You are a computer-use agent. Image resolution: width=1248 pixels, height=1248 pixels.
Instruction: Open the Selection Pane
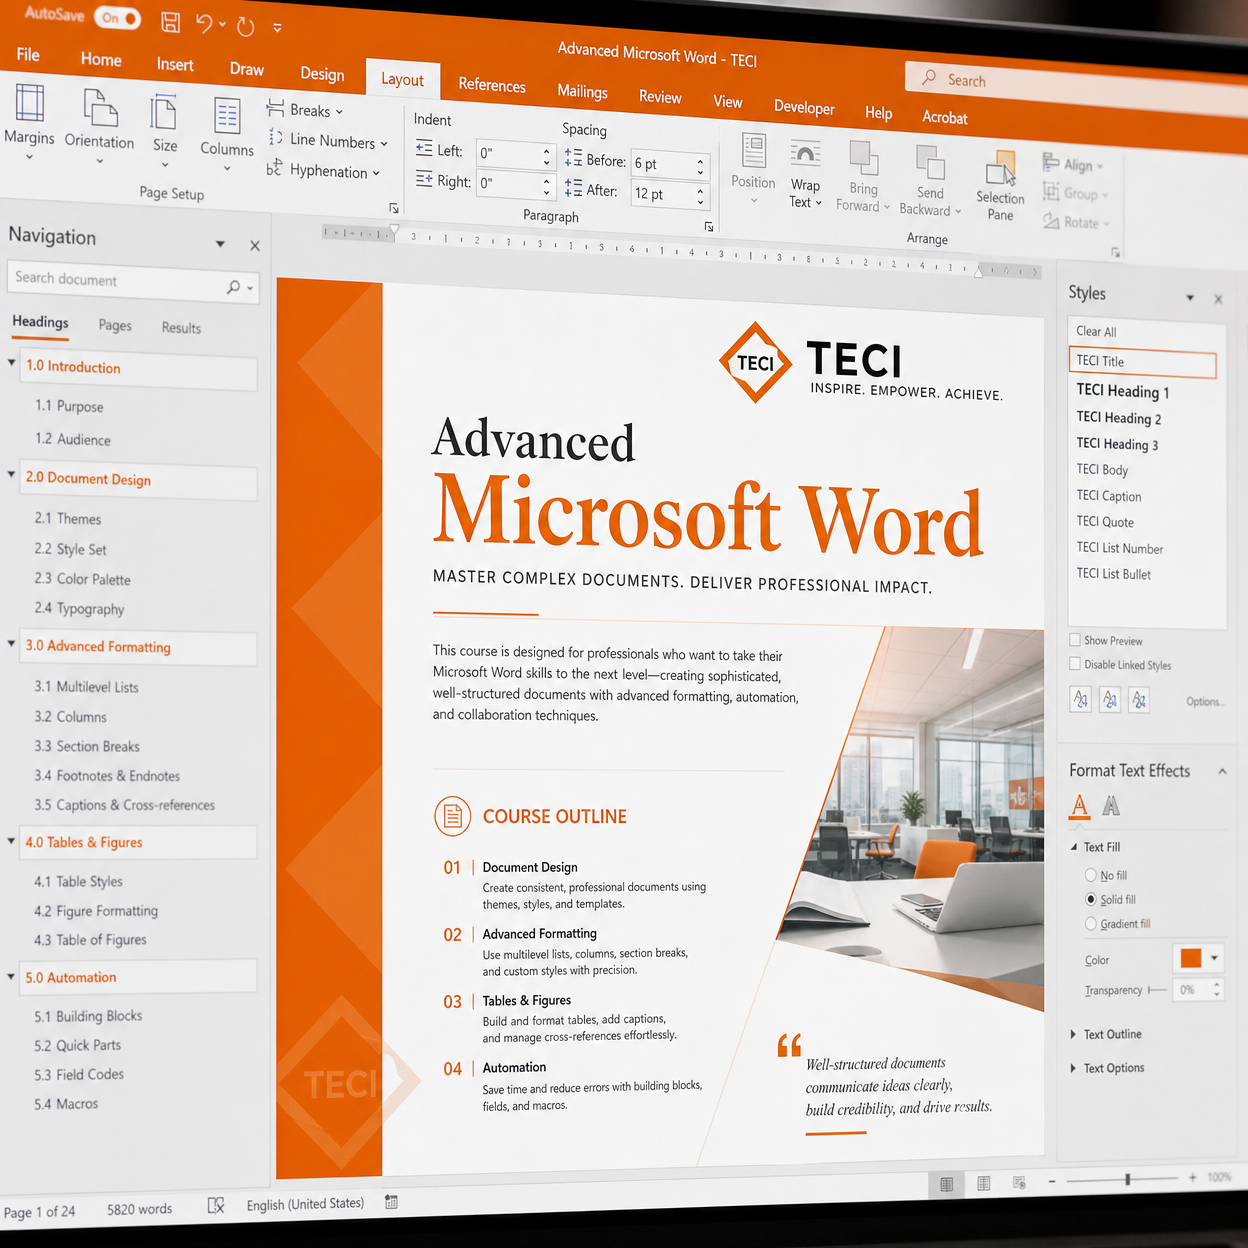click(1000, 186)
